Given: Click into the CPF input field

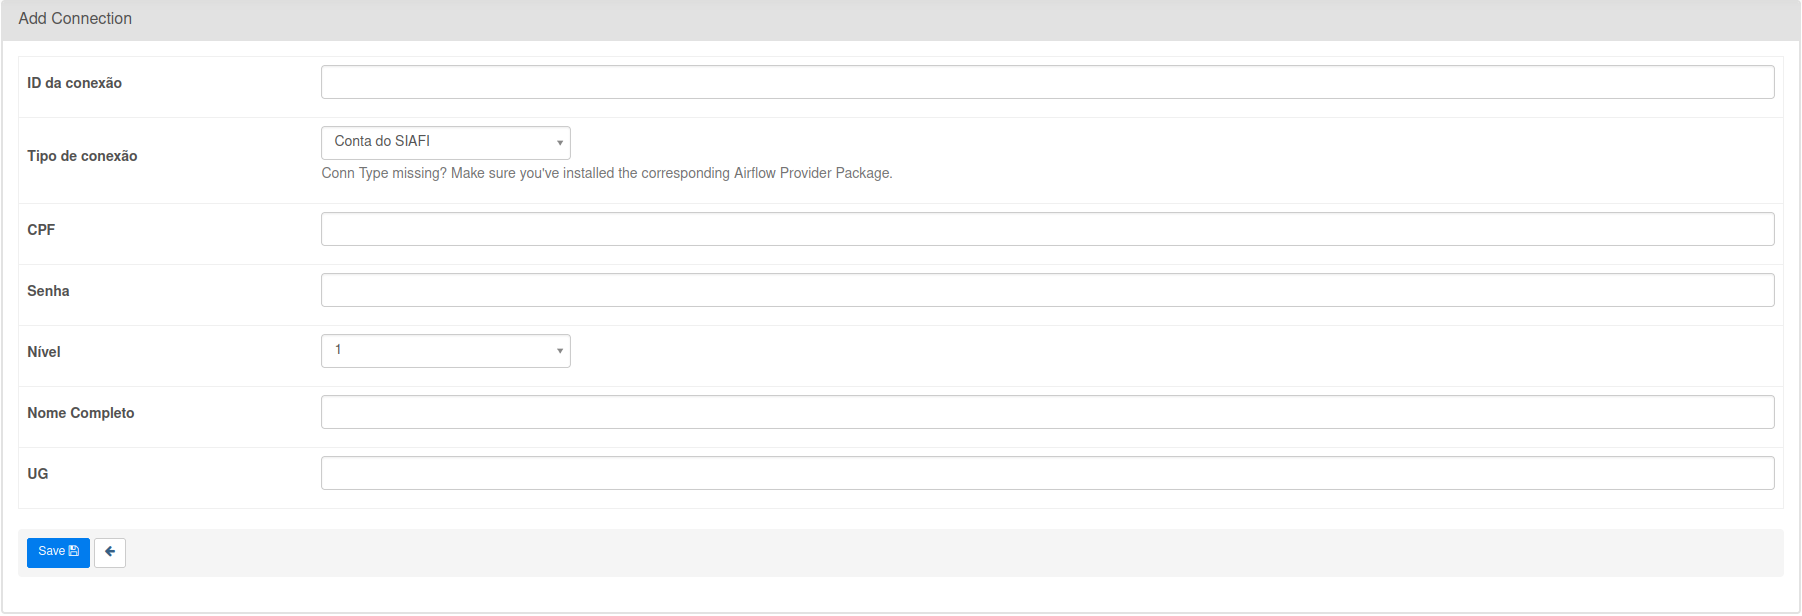Looking at the screenshot, I should point(1047,229).
